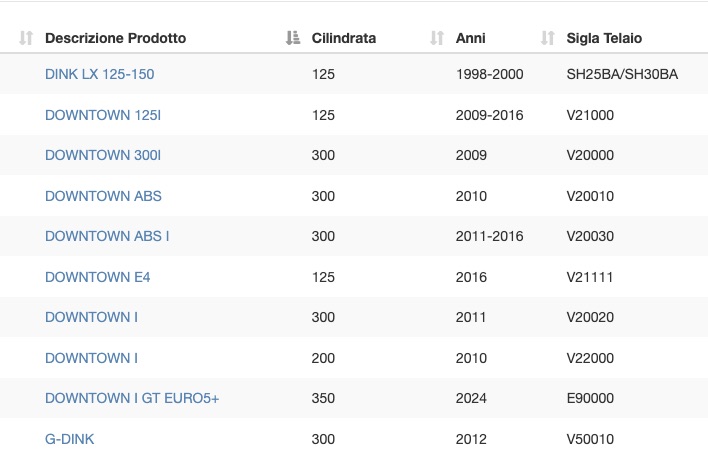The image size is (708, 466).
Task: Open DOWNTOWN I with 300 cilindrata
Action: [91, 317]
